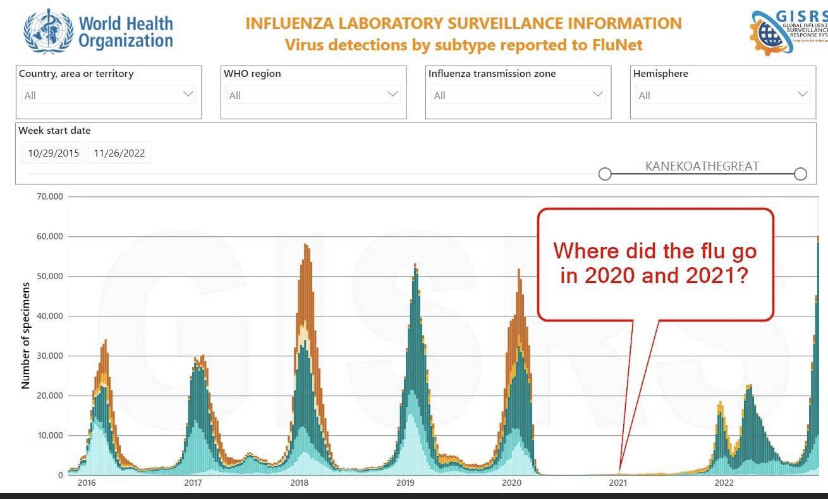Click the 2022 x-axis year label
The width and height of the screenshot is (828, 499).
pyautogui.click(x=724, y=483)
